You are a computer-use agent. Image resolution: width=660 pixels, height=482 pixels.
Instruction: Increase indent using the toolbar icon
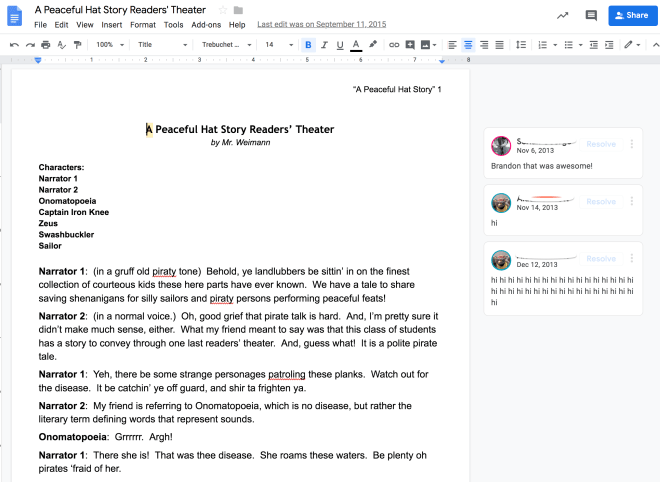pyautogui.click(x=609, y=45)
